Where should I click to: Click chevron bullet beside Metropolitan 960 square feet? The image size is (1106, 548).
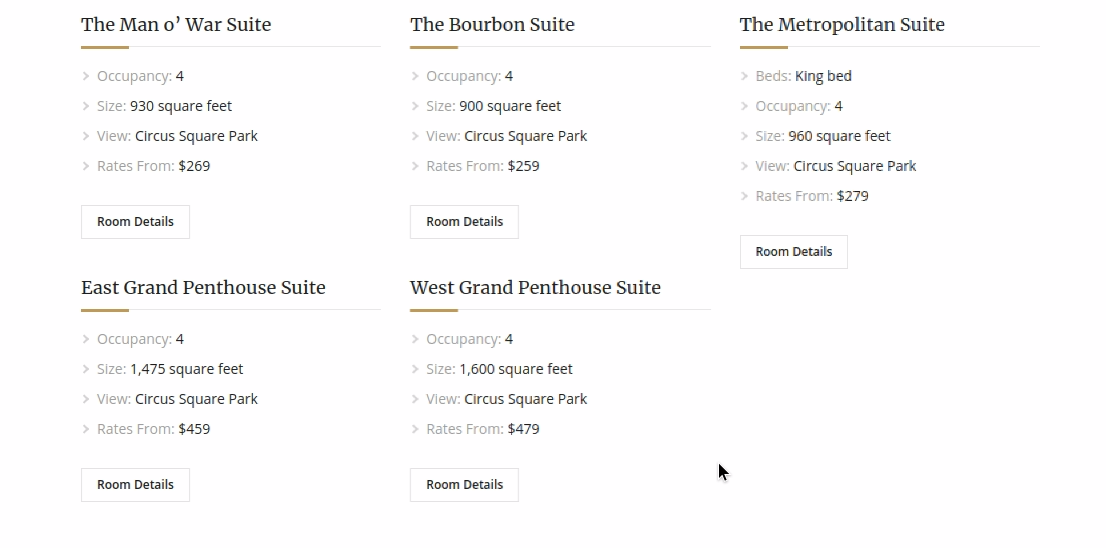(x=745, y=136)
